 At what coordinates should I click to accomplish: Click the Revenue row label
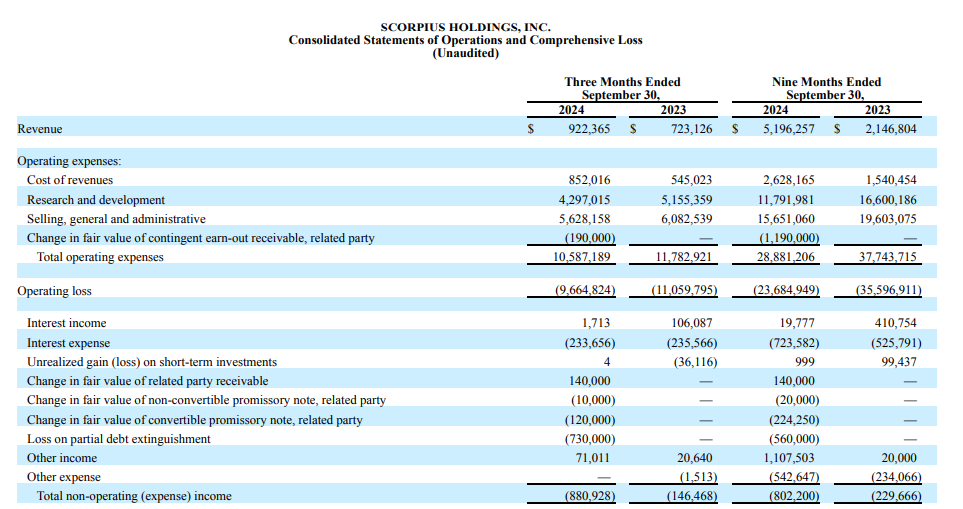pyautogui.click(x=40, y=129)
